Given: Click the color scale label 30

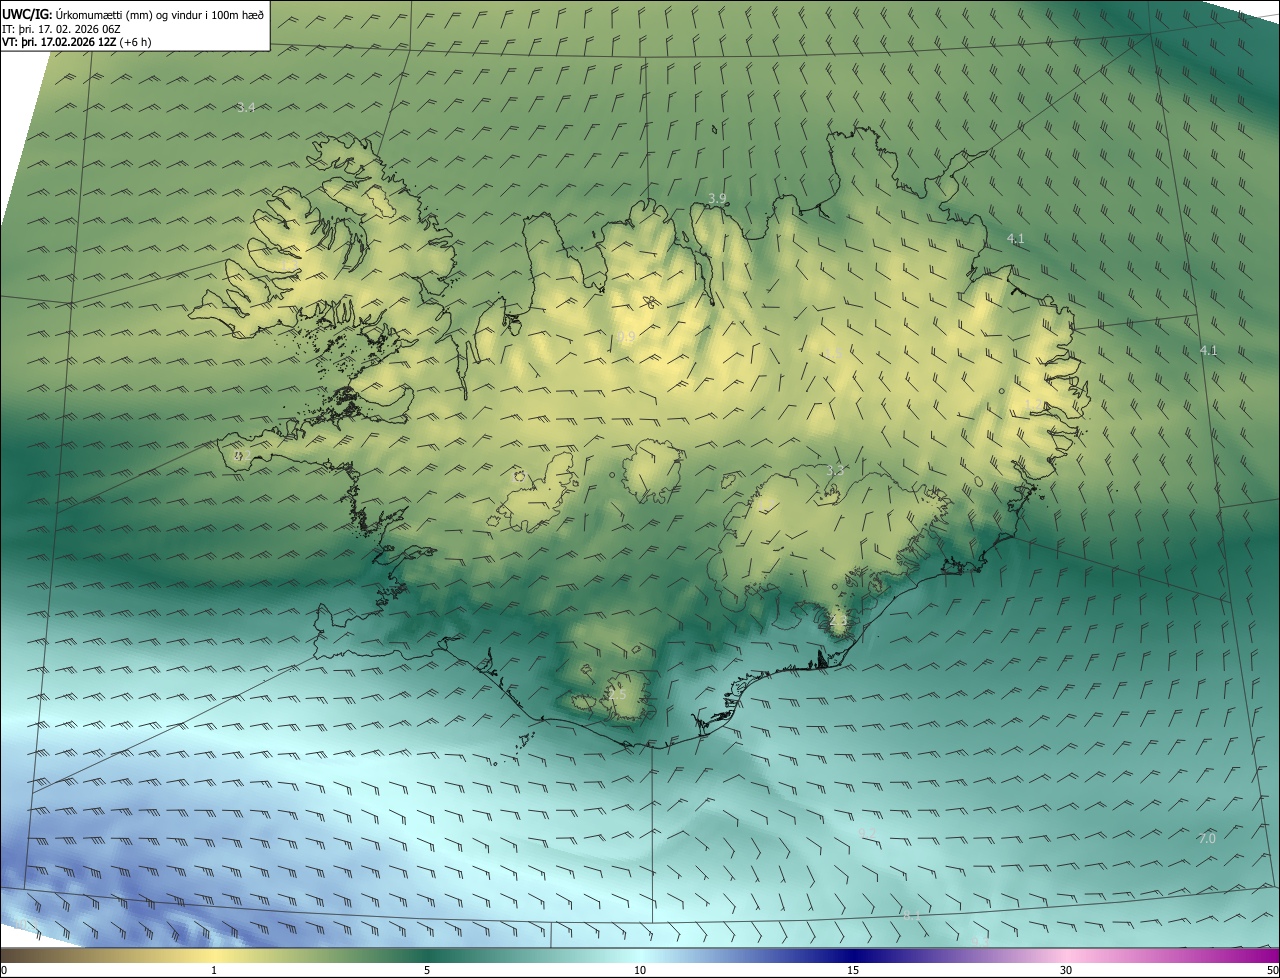Looking at the screenshot, I should (1066, 970).
